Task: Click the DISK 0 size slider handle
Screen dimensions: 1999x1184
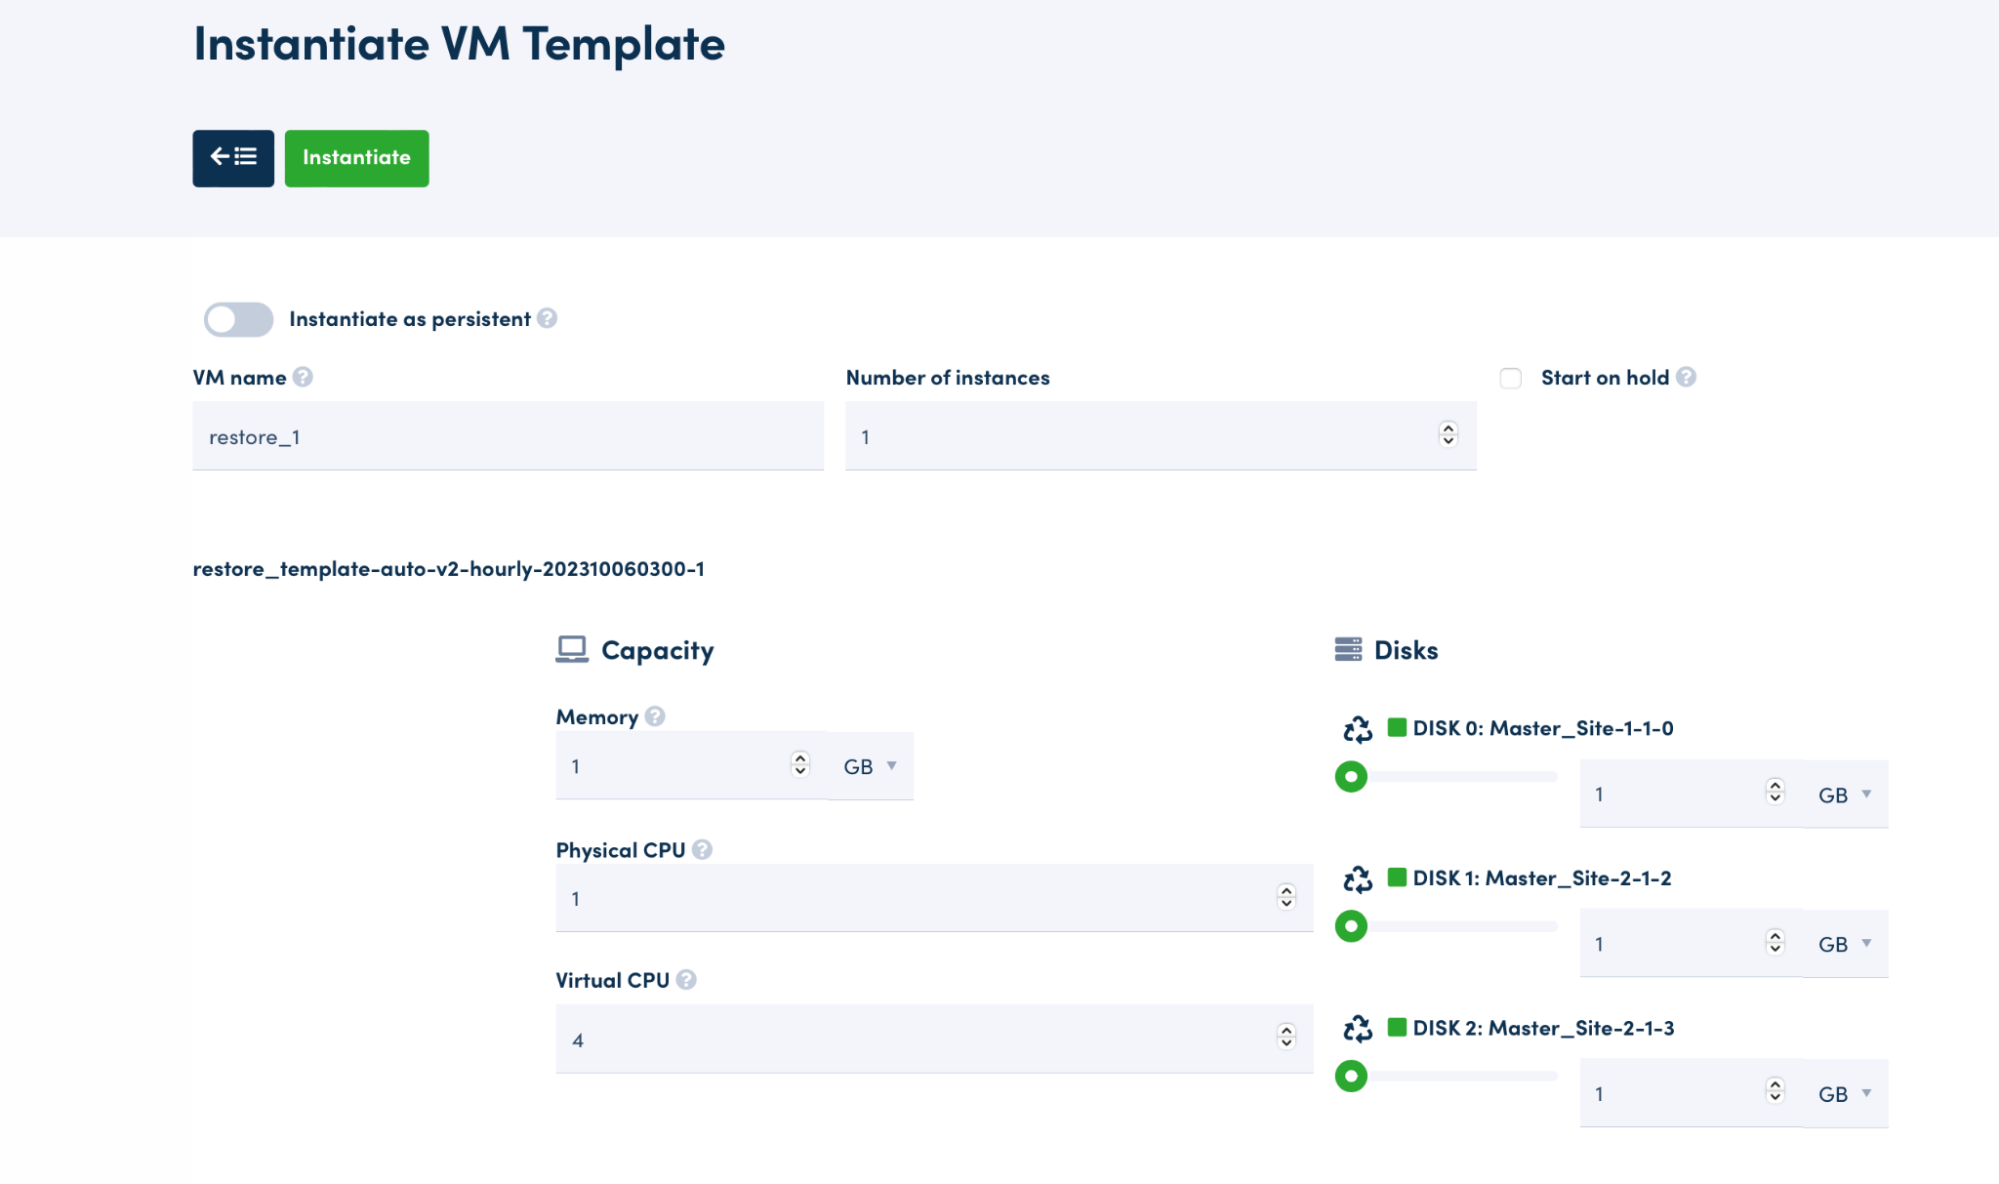Action: click(1351, 776)
